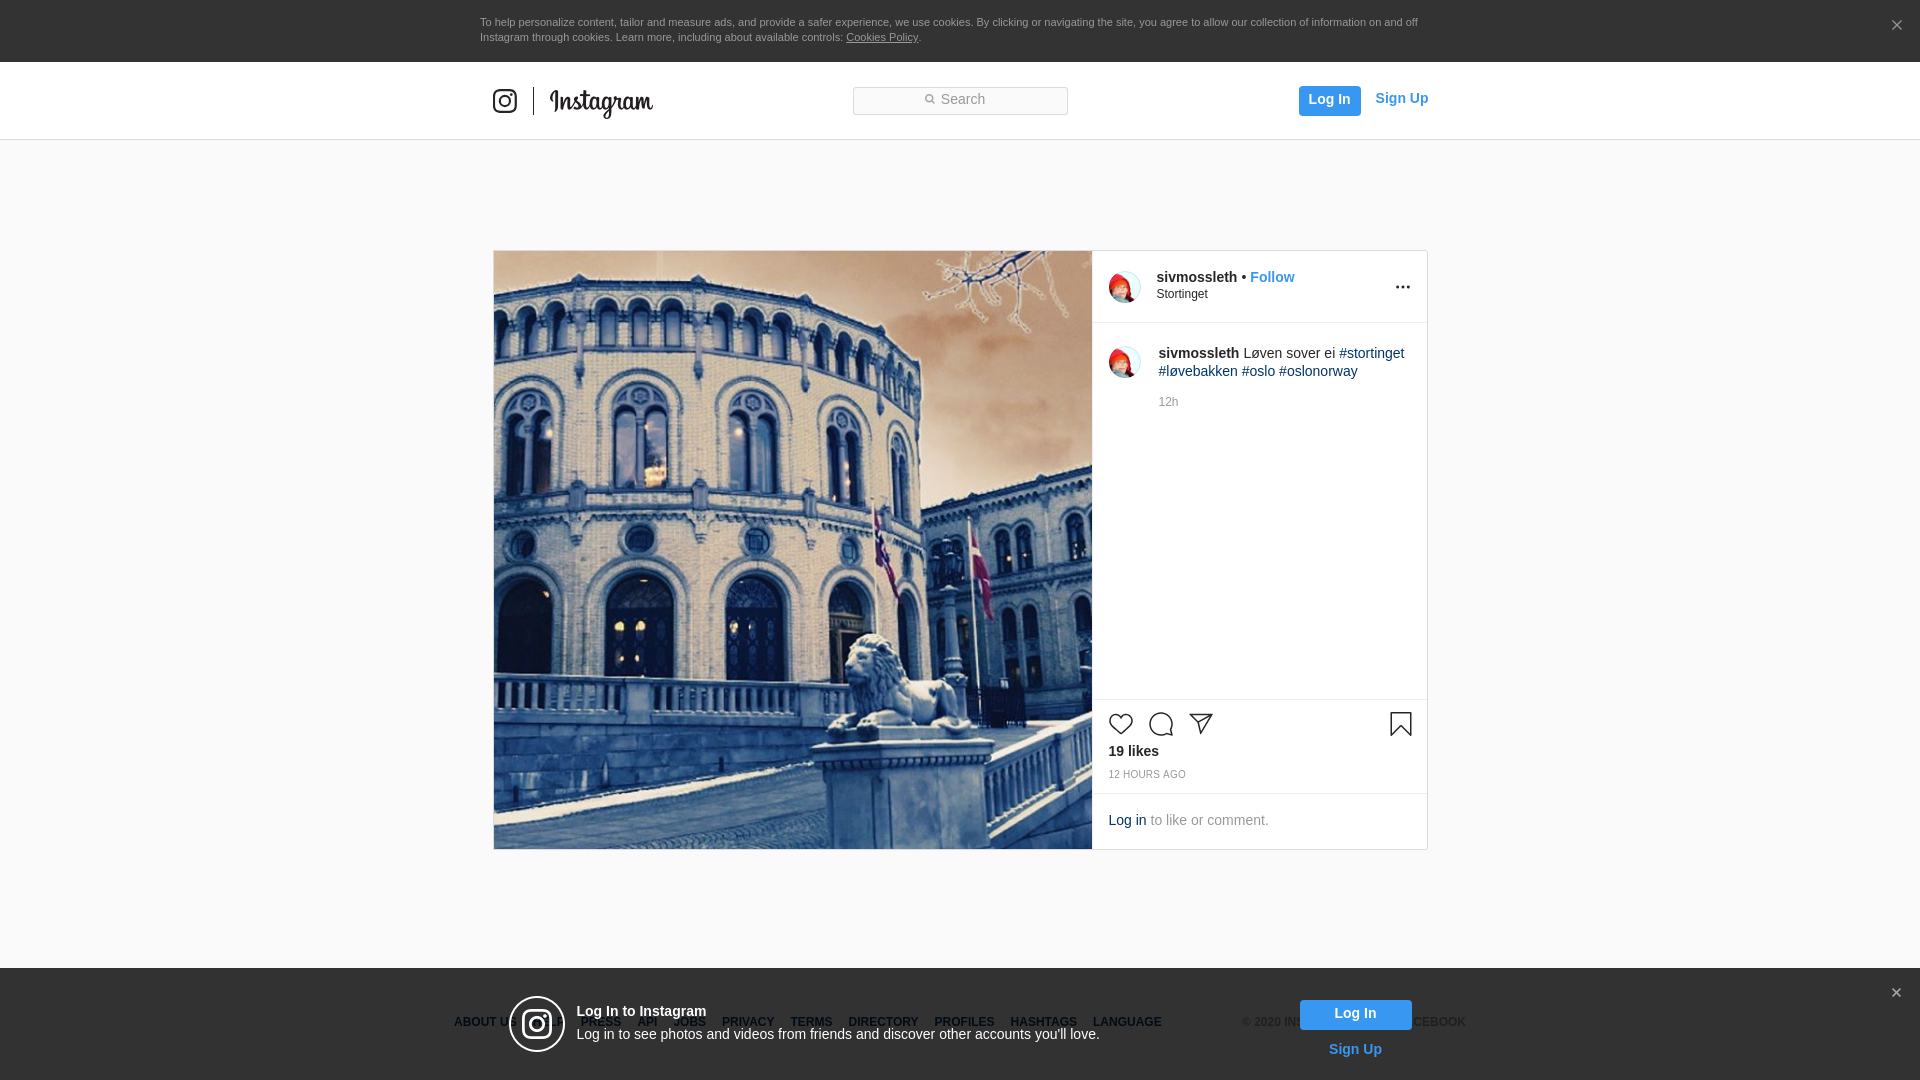
Task: Click the Instagram wordmark logo
Action: click(x=601, y=103)
